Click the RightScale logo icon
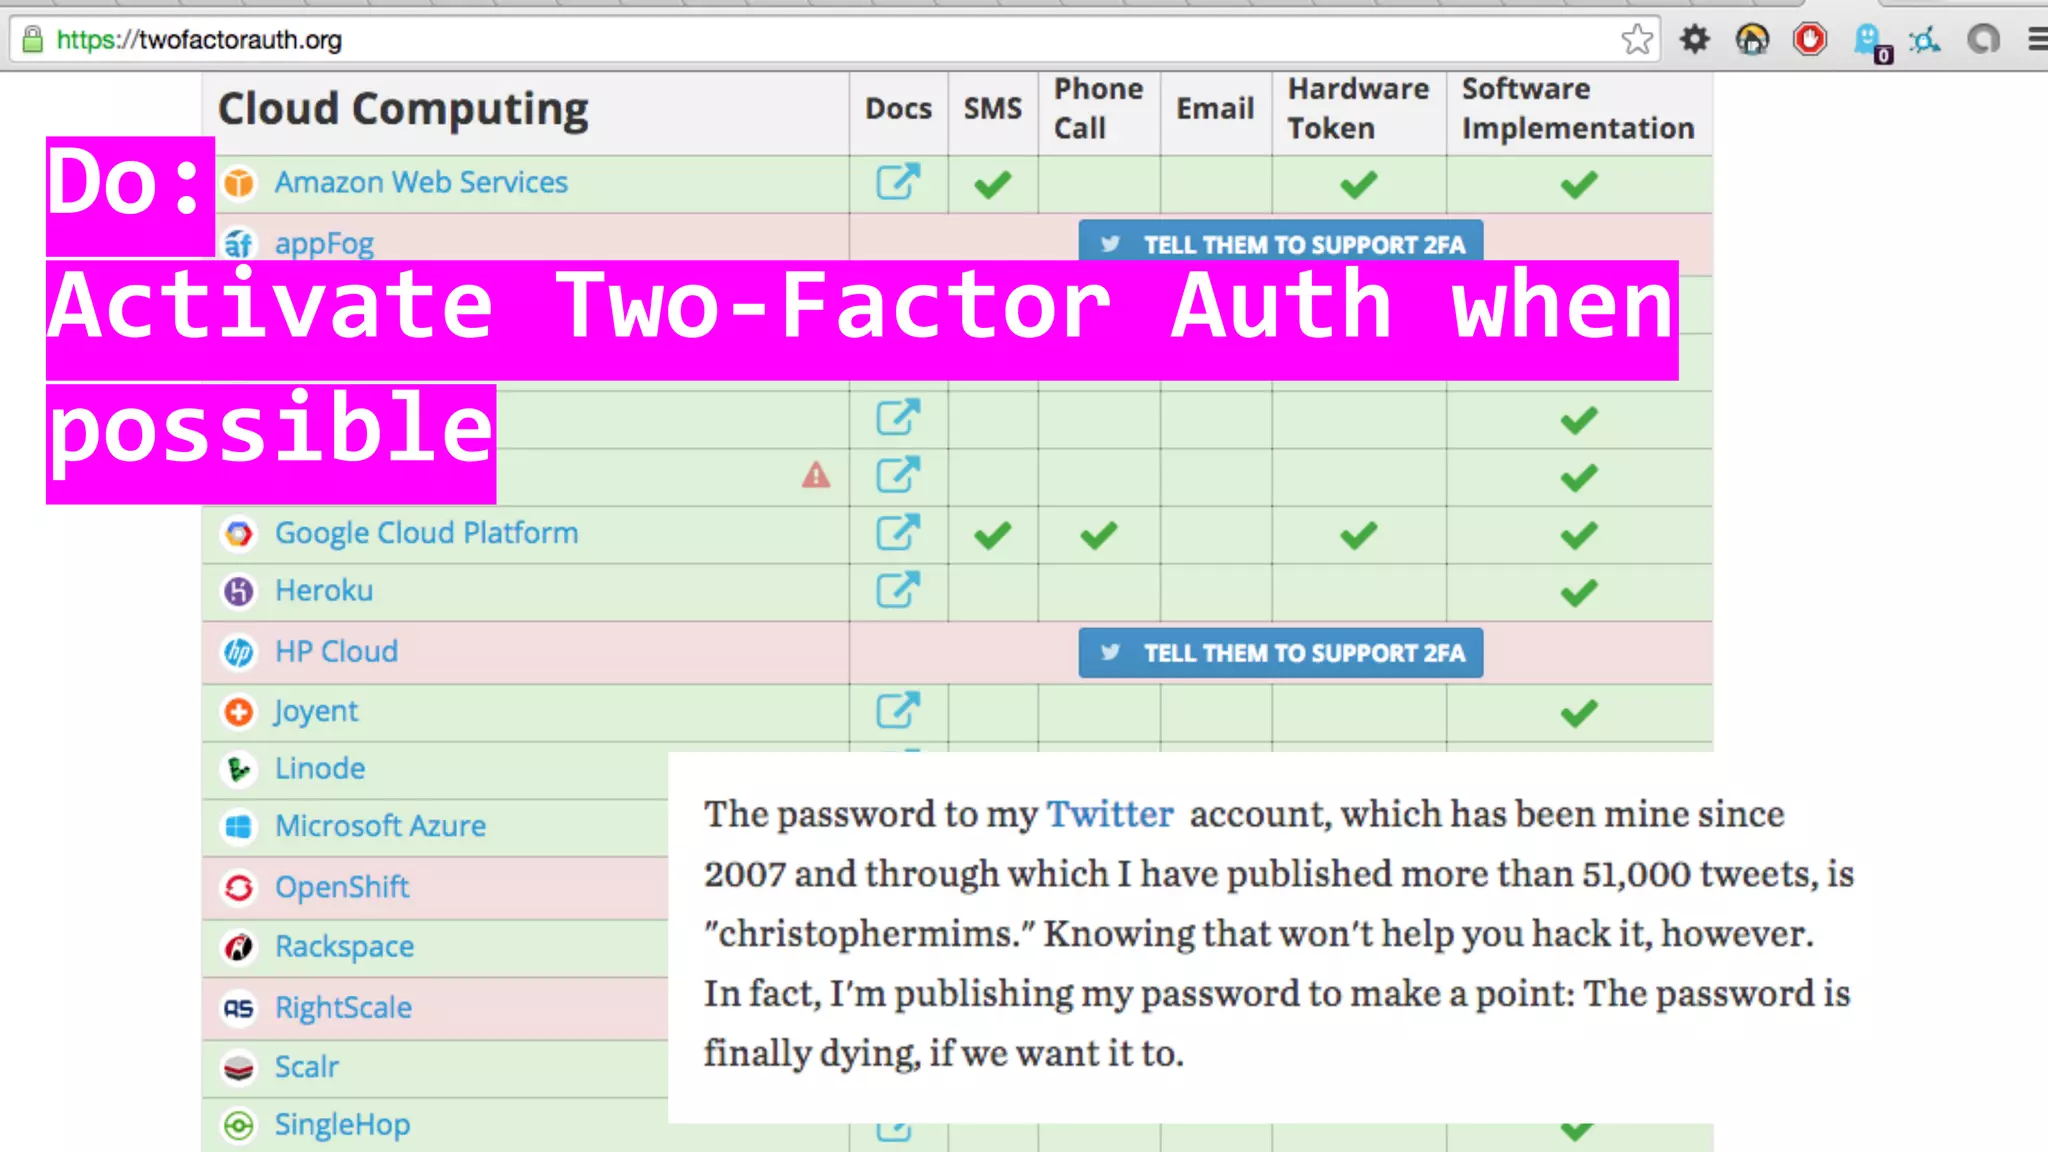Screen dimensions: 2048x1152 tap(239, 1009)
